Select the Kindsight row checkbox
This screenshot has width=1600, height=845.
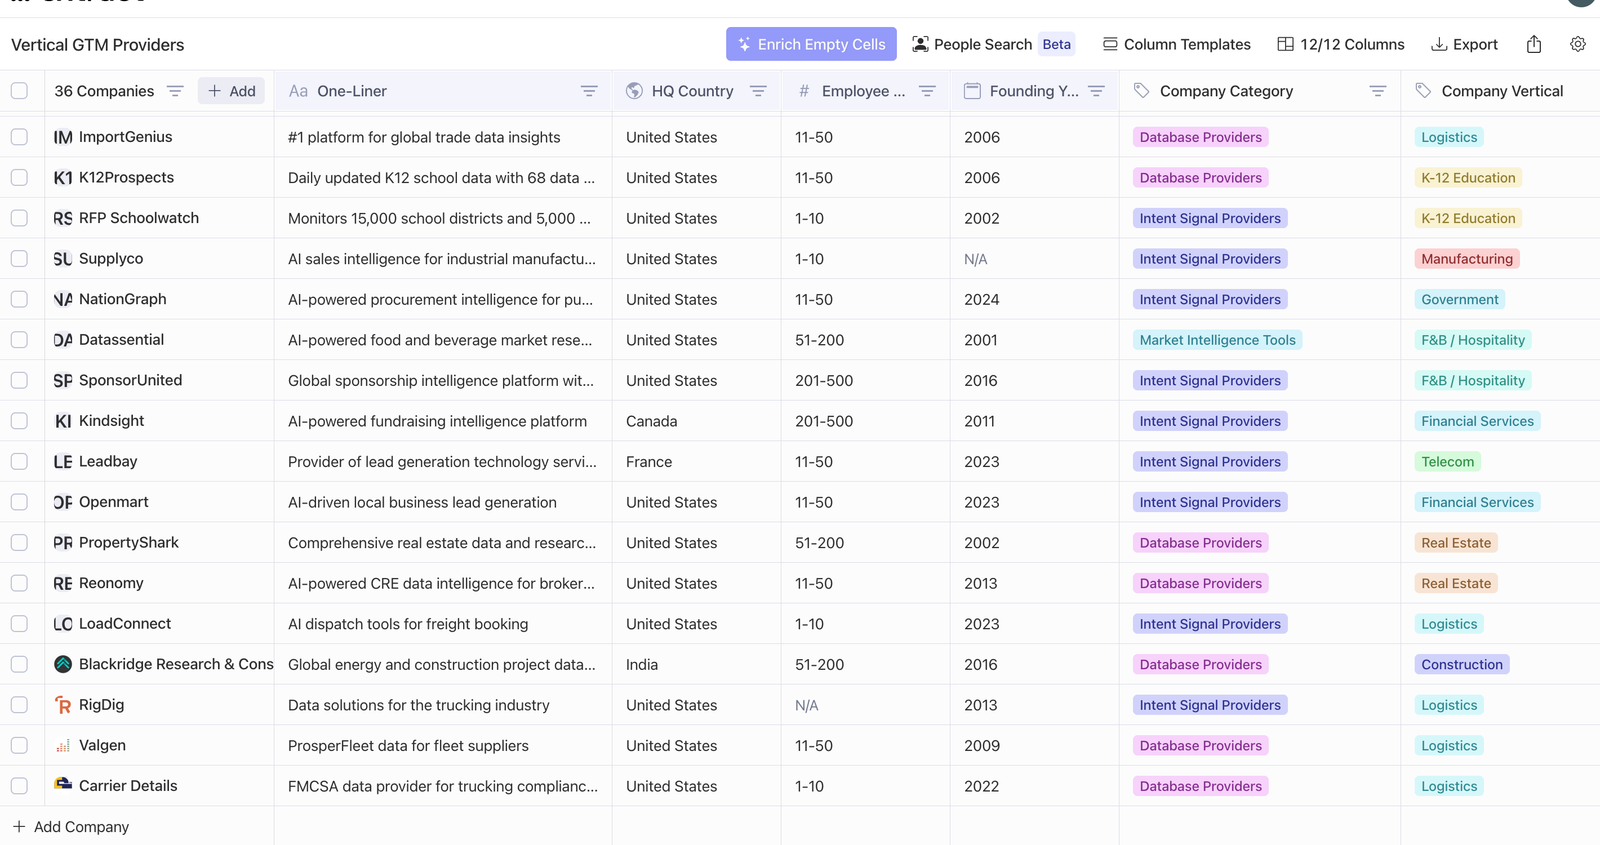19,421
